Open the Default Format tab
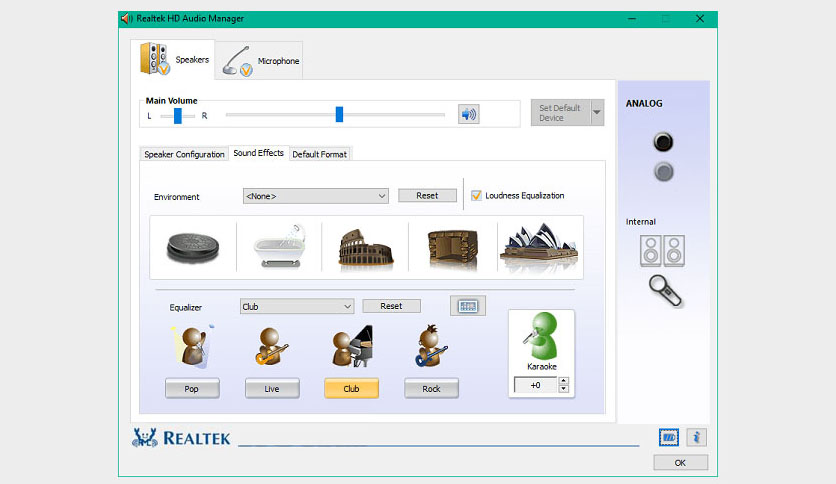836x484 pixels. (x=319, y=154)
